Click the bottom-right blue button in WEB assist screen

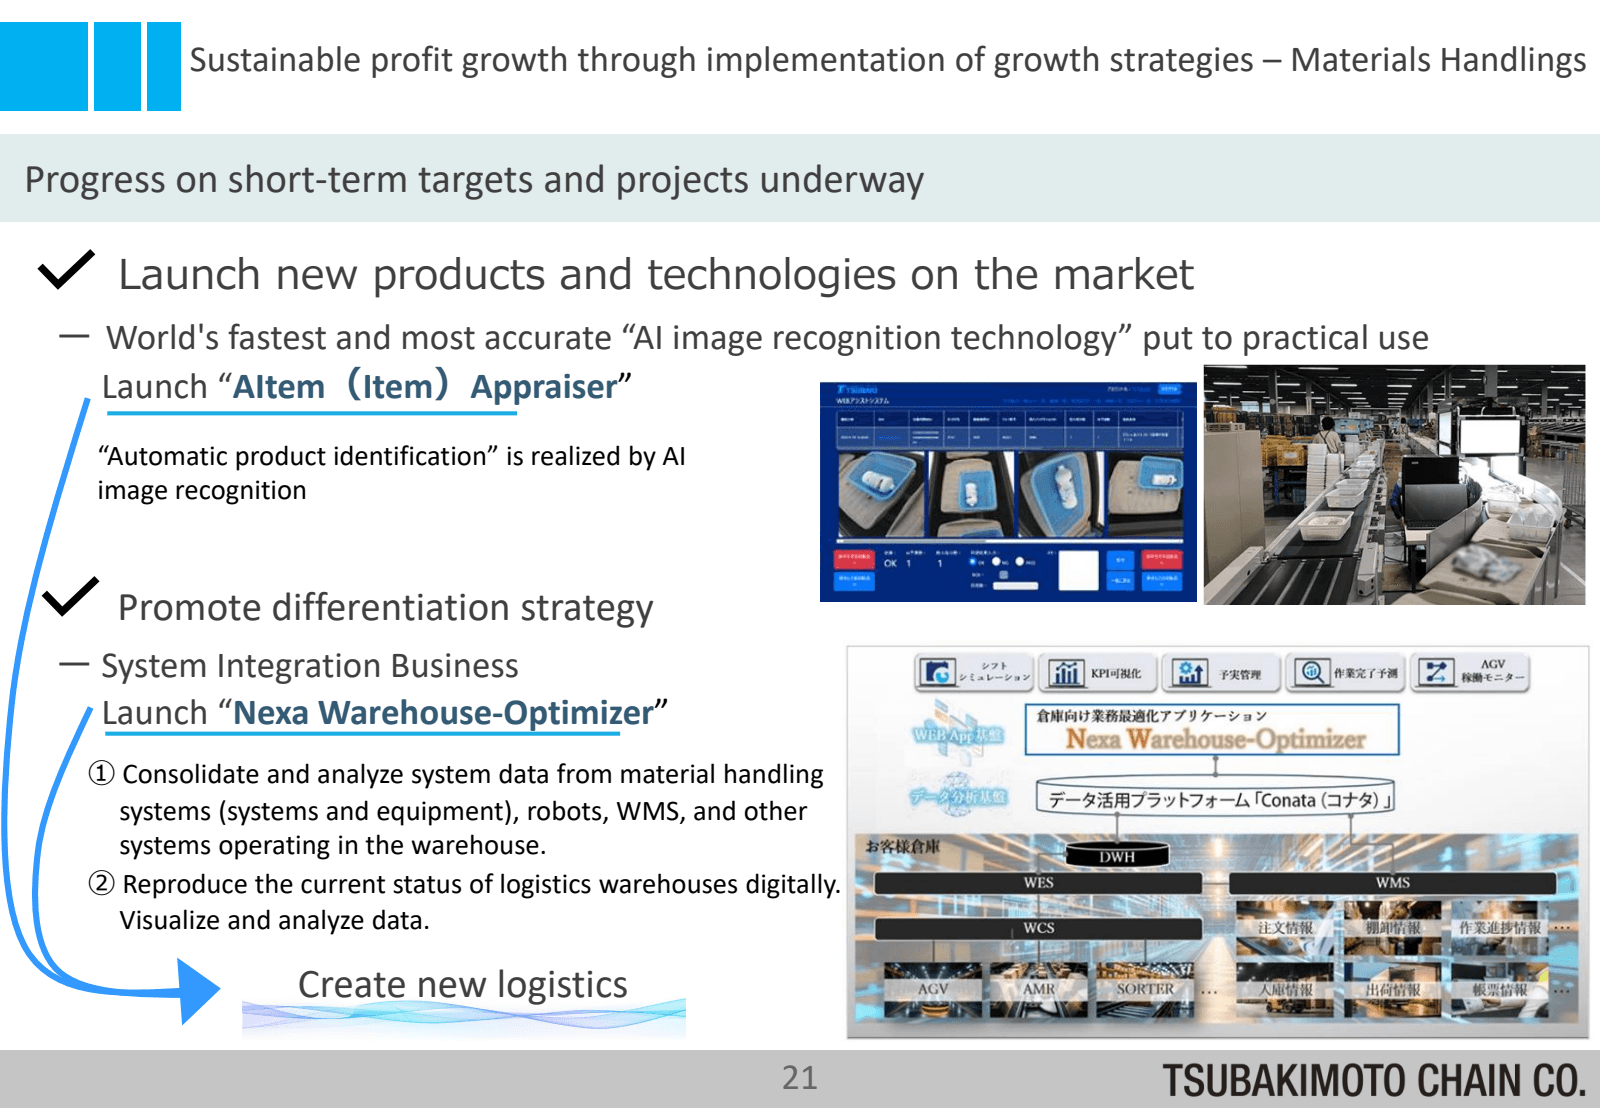1162,581
